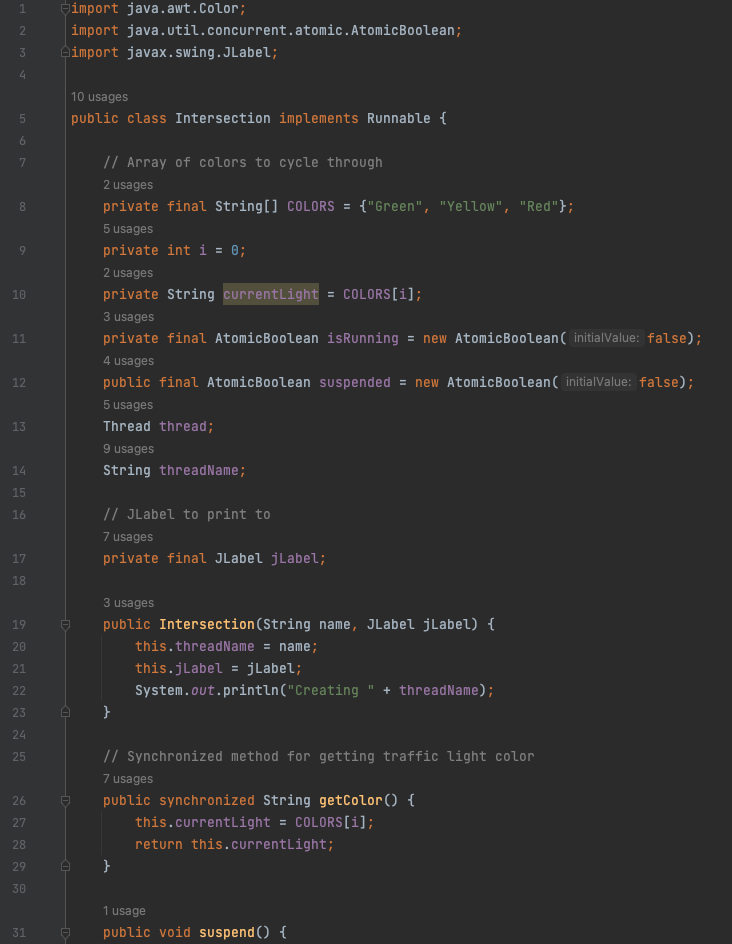This screenshot has height=944, width=732.
Task: Click the isRunning field name on line 11
Action: tap(363, 338)
